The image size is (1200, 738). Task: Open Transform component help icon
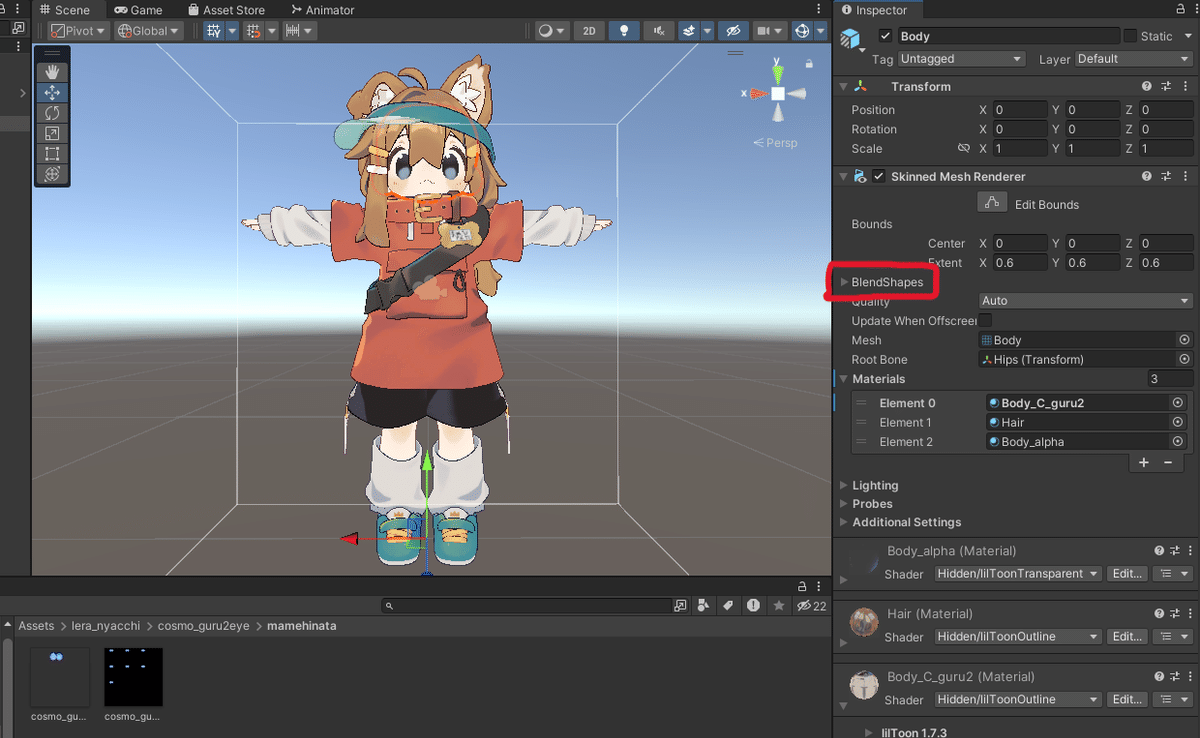tap(1148, 87)
